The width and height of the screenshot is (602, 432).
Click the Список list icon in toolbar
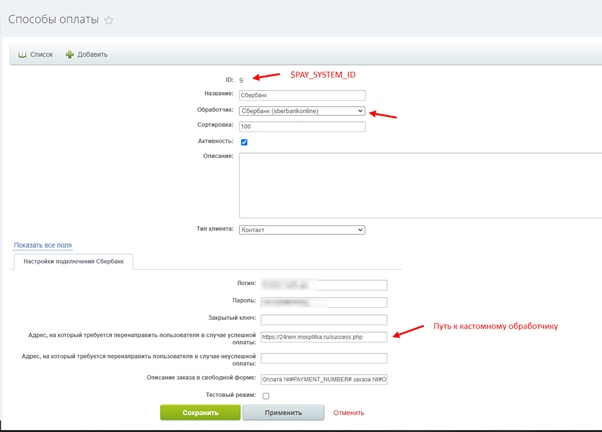pos(22,54)
